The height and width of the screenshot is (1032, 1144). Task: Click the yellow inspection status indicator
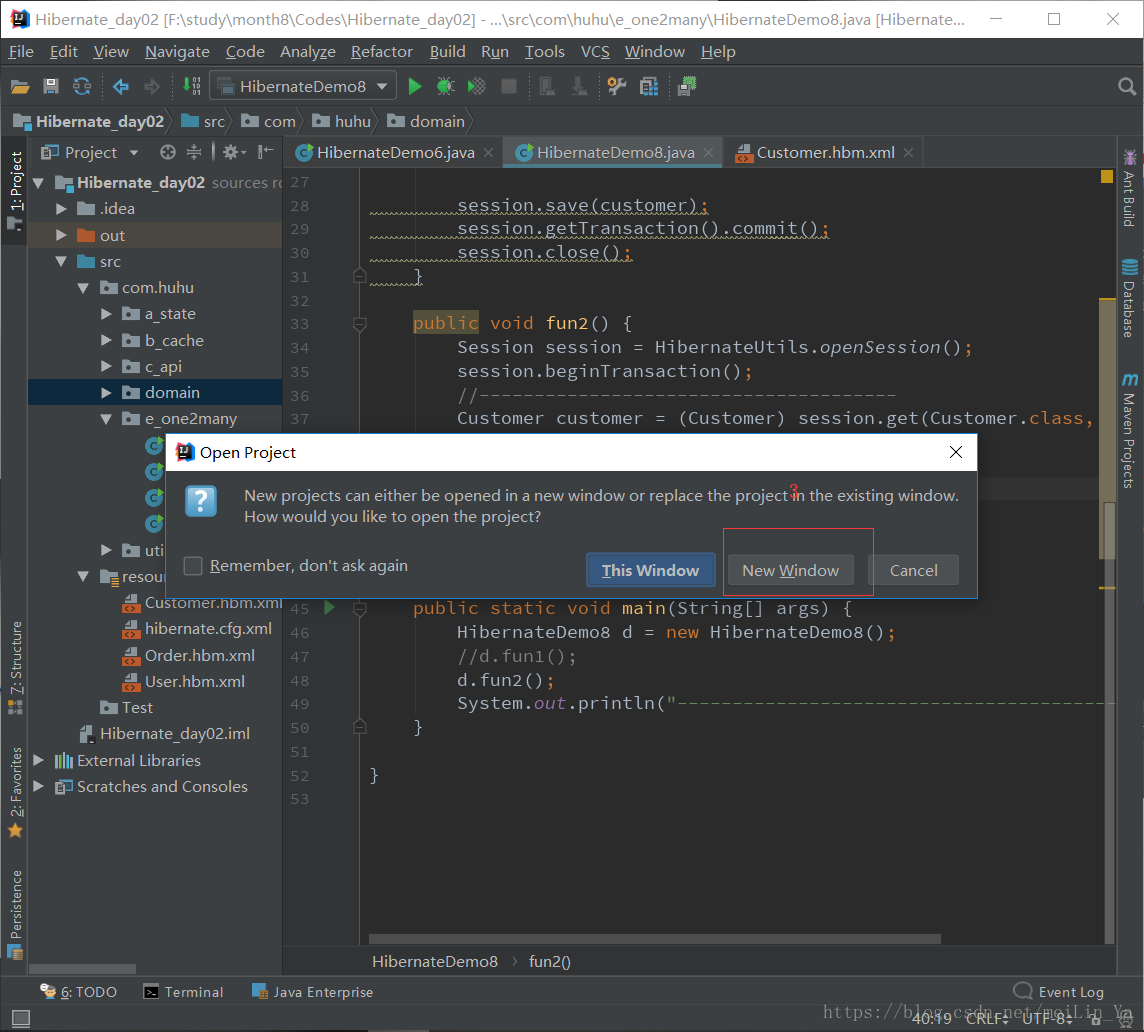pos(1107,177)
